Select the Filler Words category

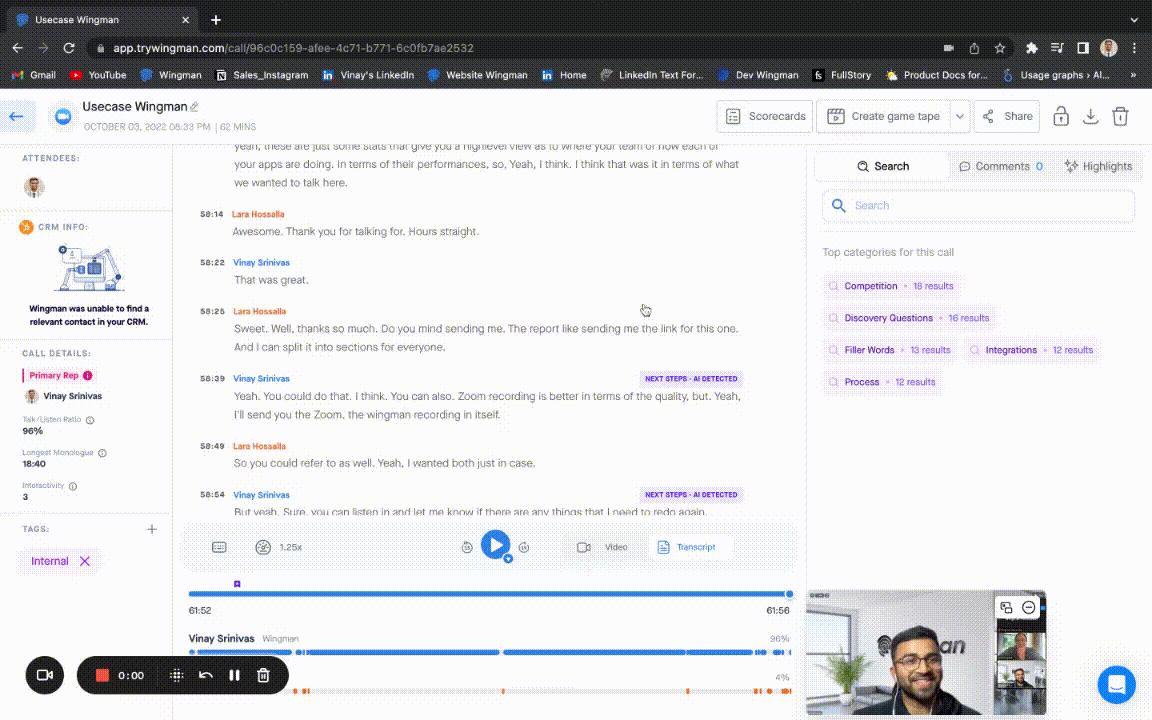889,350
